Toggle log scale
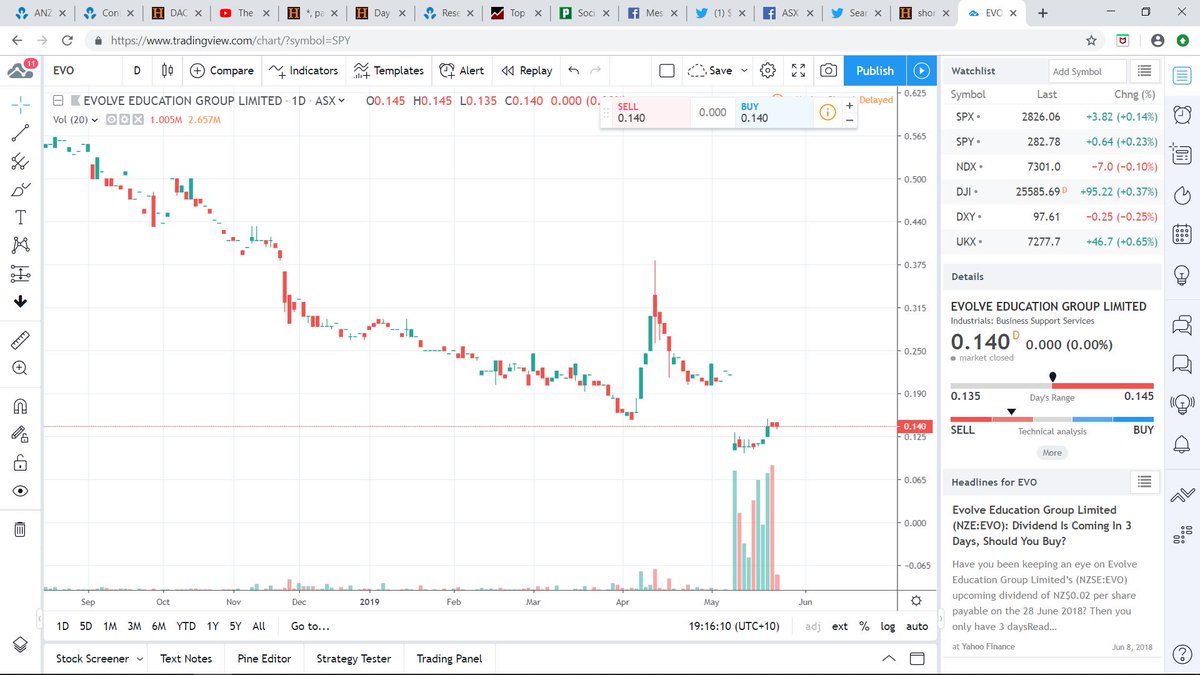This screenshot has height=675, width=1200. coord(888,626)
